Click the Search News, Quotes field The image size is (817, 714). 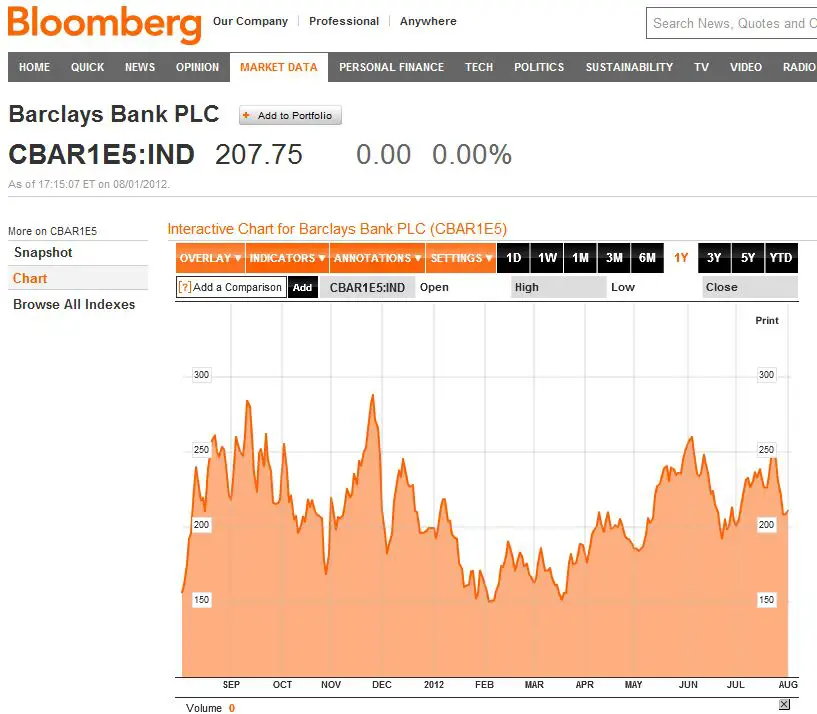click(x=732, y=23)
